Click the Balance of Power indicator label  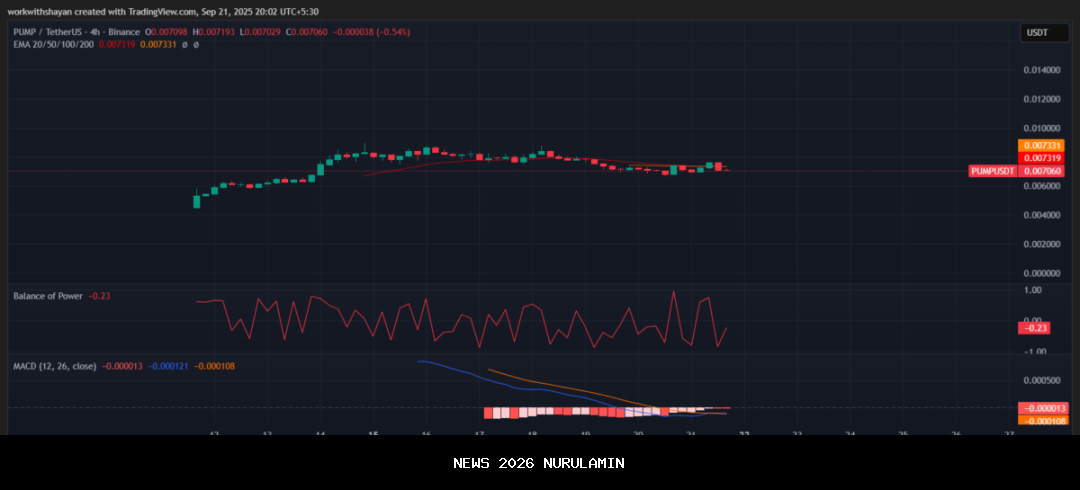coord(47,296)
